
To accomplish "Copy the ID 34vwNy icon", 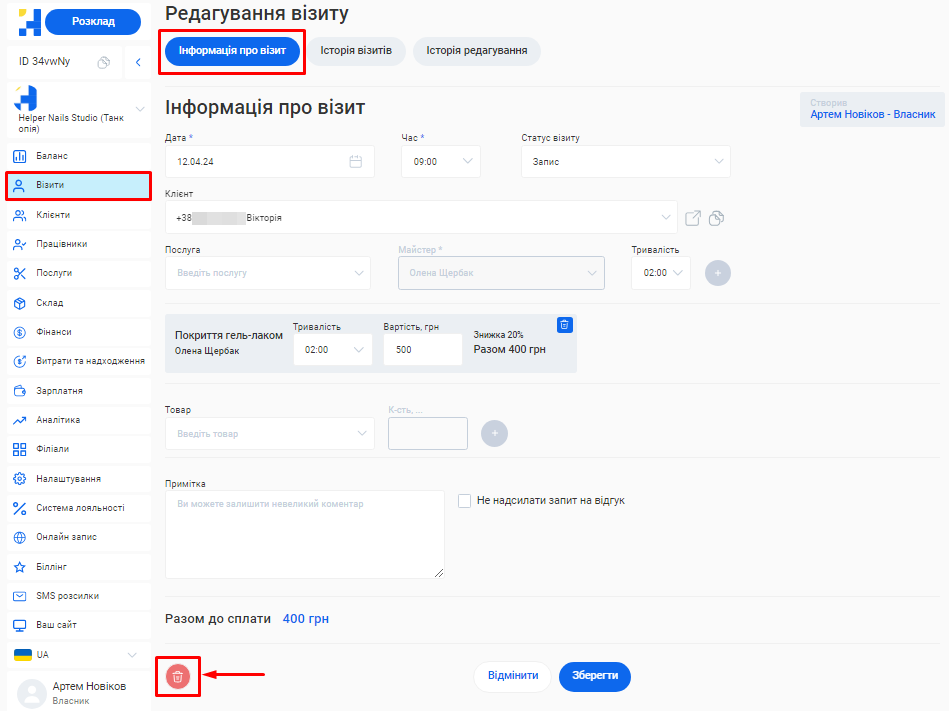I will pos(104,62).
